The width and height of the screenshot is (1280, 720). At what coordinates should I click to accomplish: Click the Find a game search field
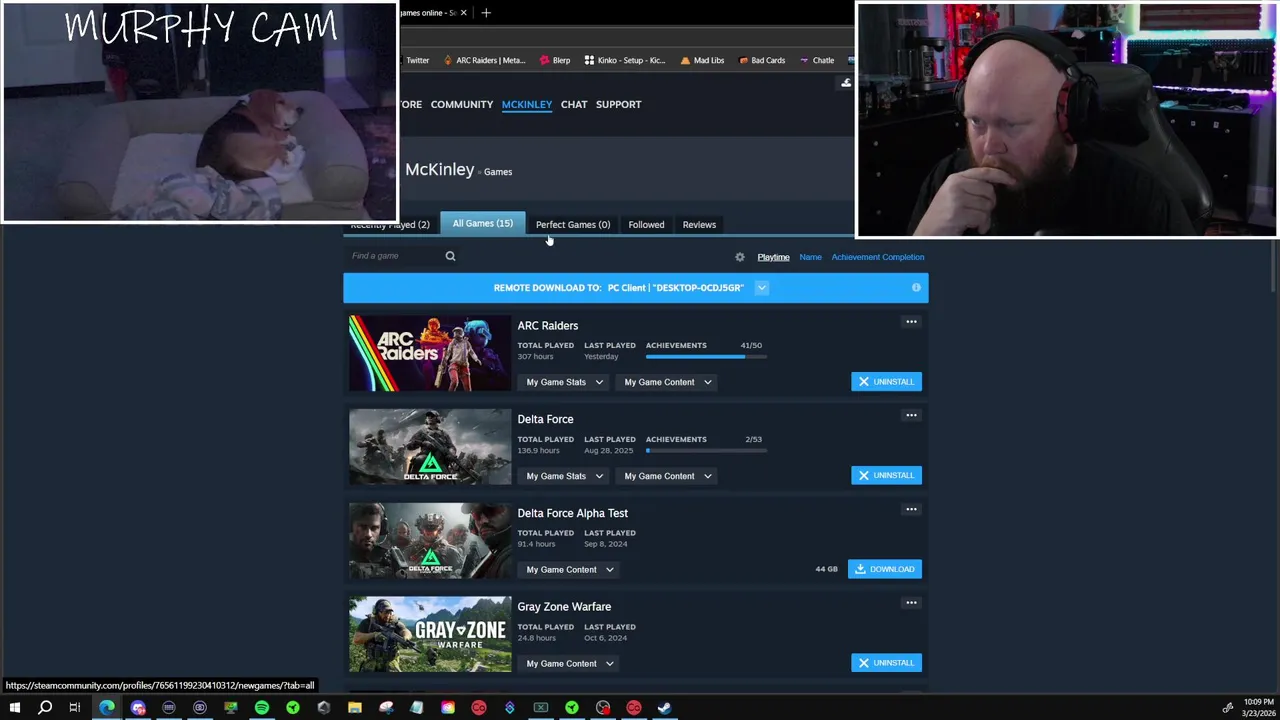pos(395,256)
